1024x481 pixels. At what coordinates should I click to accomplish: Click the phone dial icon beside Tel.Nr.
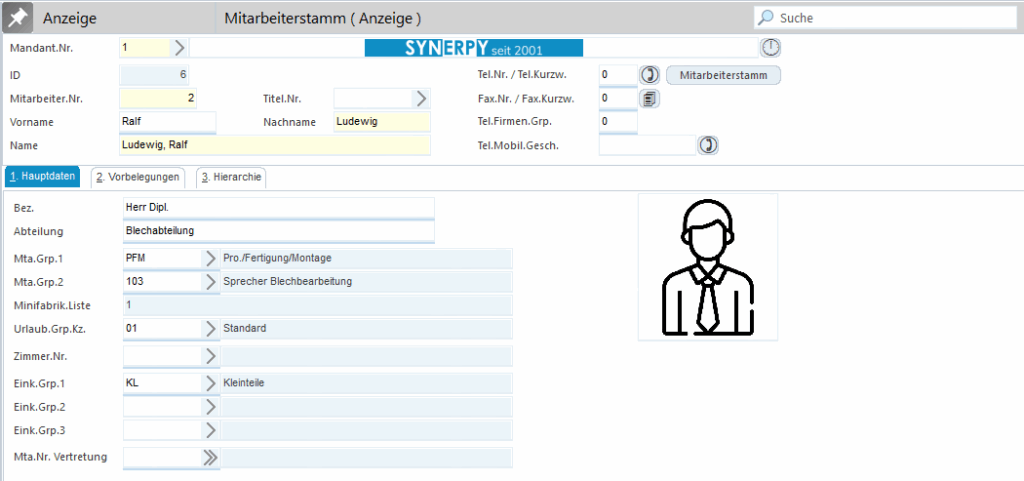pos(650,75)
